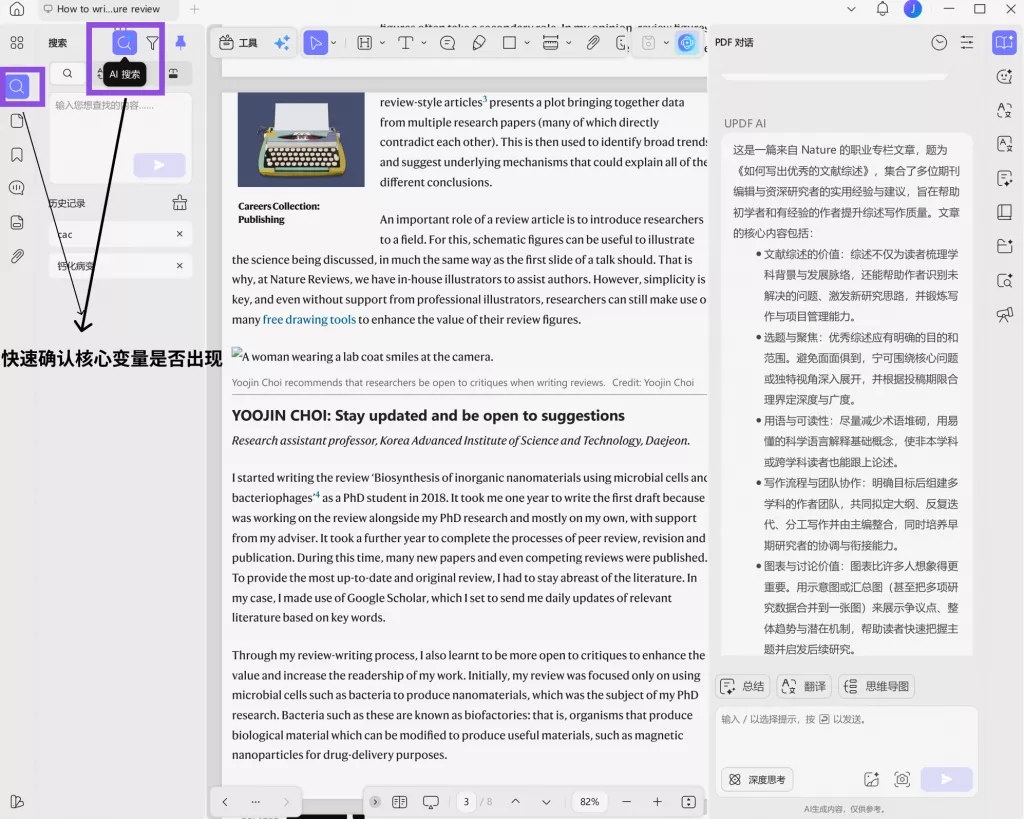Remove the '钙化病变' history entry
The height and width of the screenshot is (819, 1024).
tap(180, 265)
